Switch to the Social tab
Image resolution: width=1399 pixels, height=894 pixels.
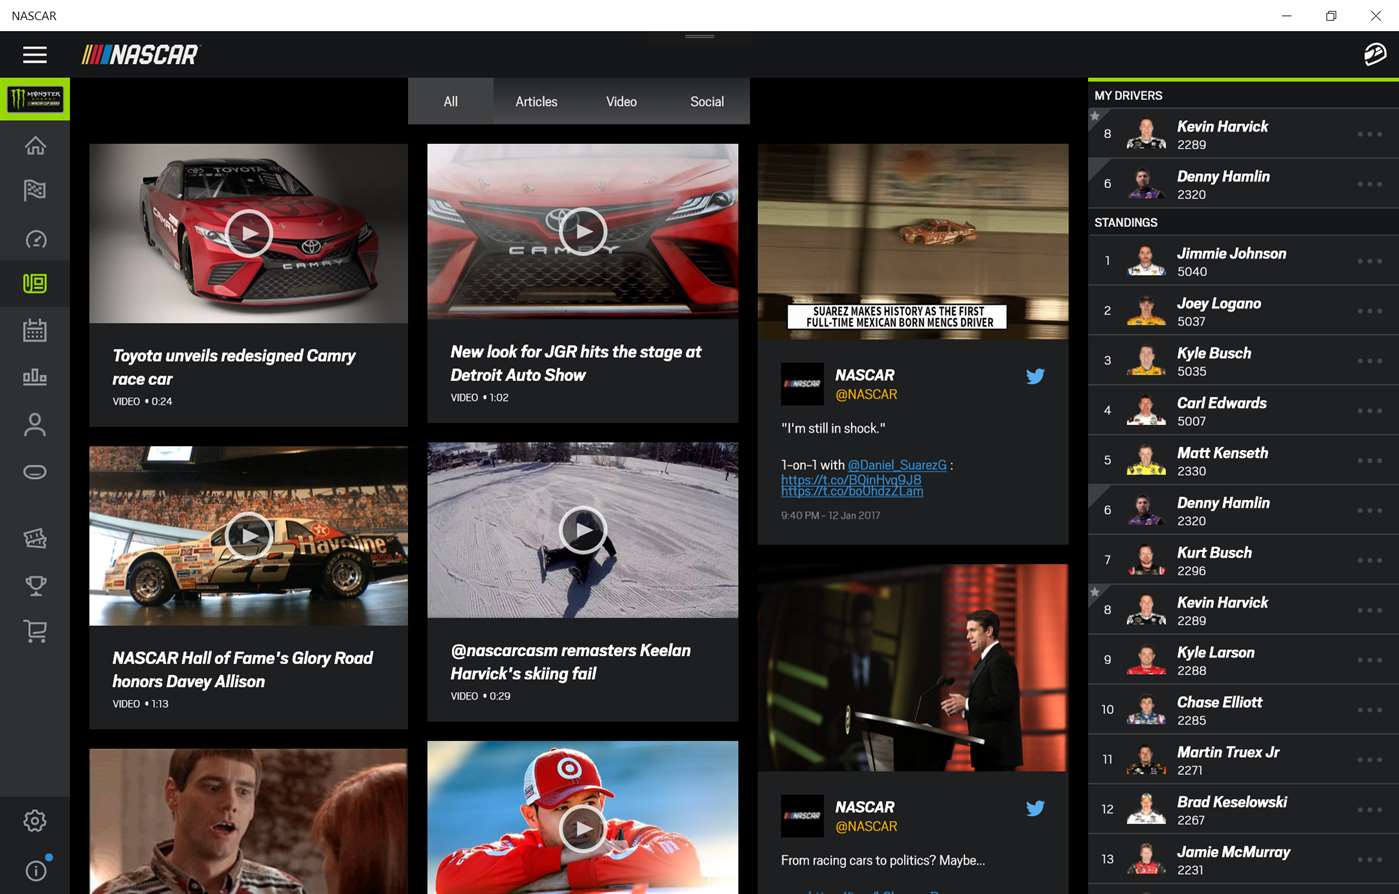tap(707, 101)
